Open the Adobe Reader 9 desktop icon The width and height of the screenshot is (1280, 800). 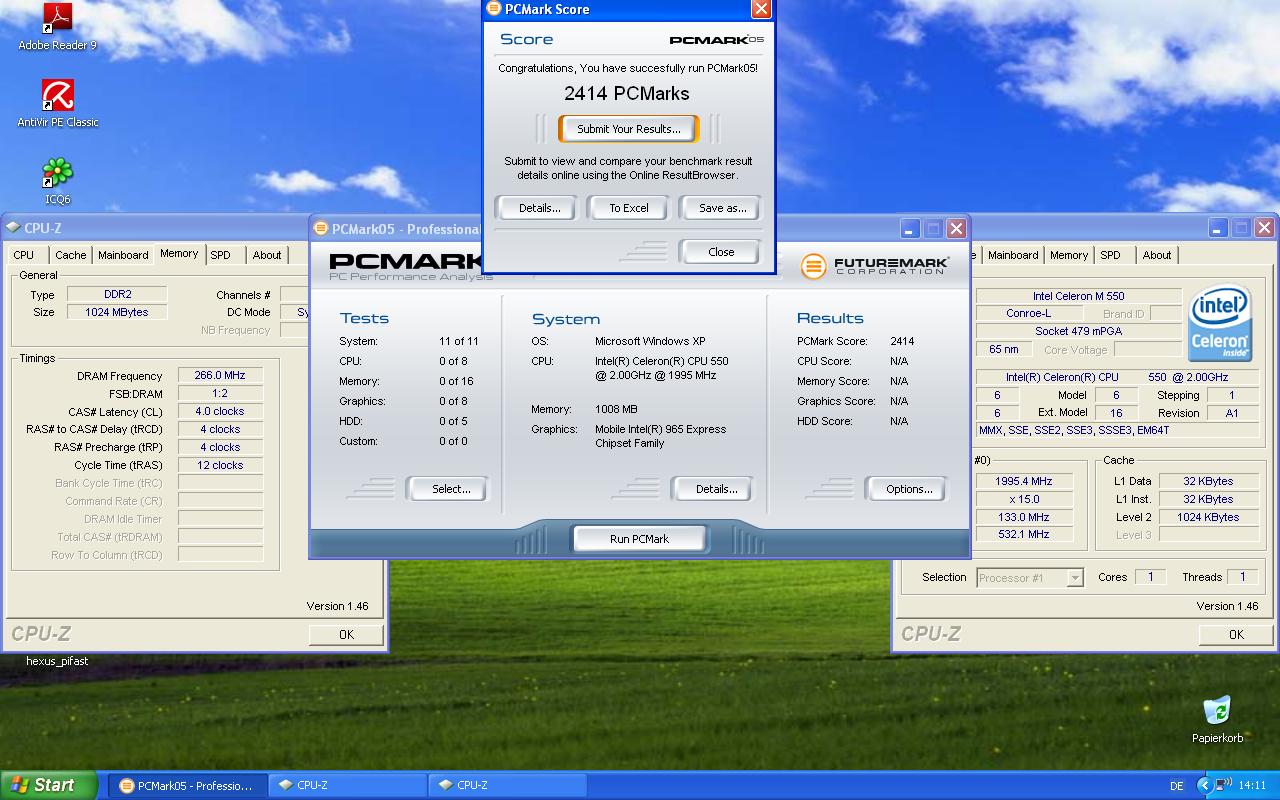58,26
